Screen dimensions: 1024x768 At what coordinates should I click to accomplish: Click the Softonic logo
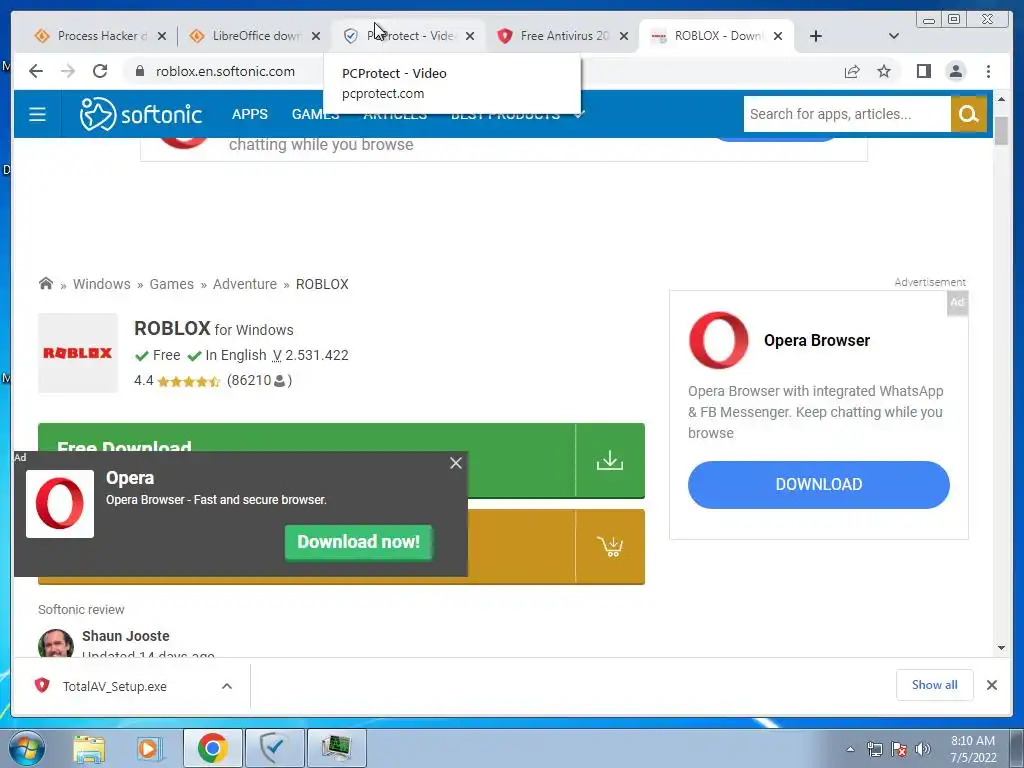coord(140,114)
